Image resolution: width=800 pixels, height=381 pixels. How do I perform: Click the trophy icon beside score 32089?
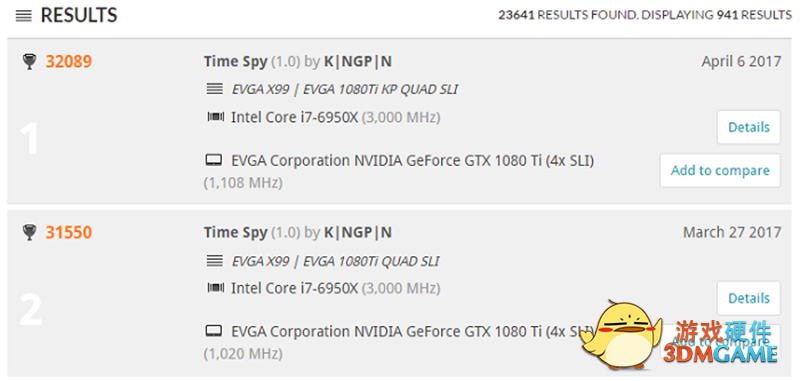(29, 62)
